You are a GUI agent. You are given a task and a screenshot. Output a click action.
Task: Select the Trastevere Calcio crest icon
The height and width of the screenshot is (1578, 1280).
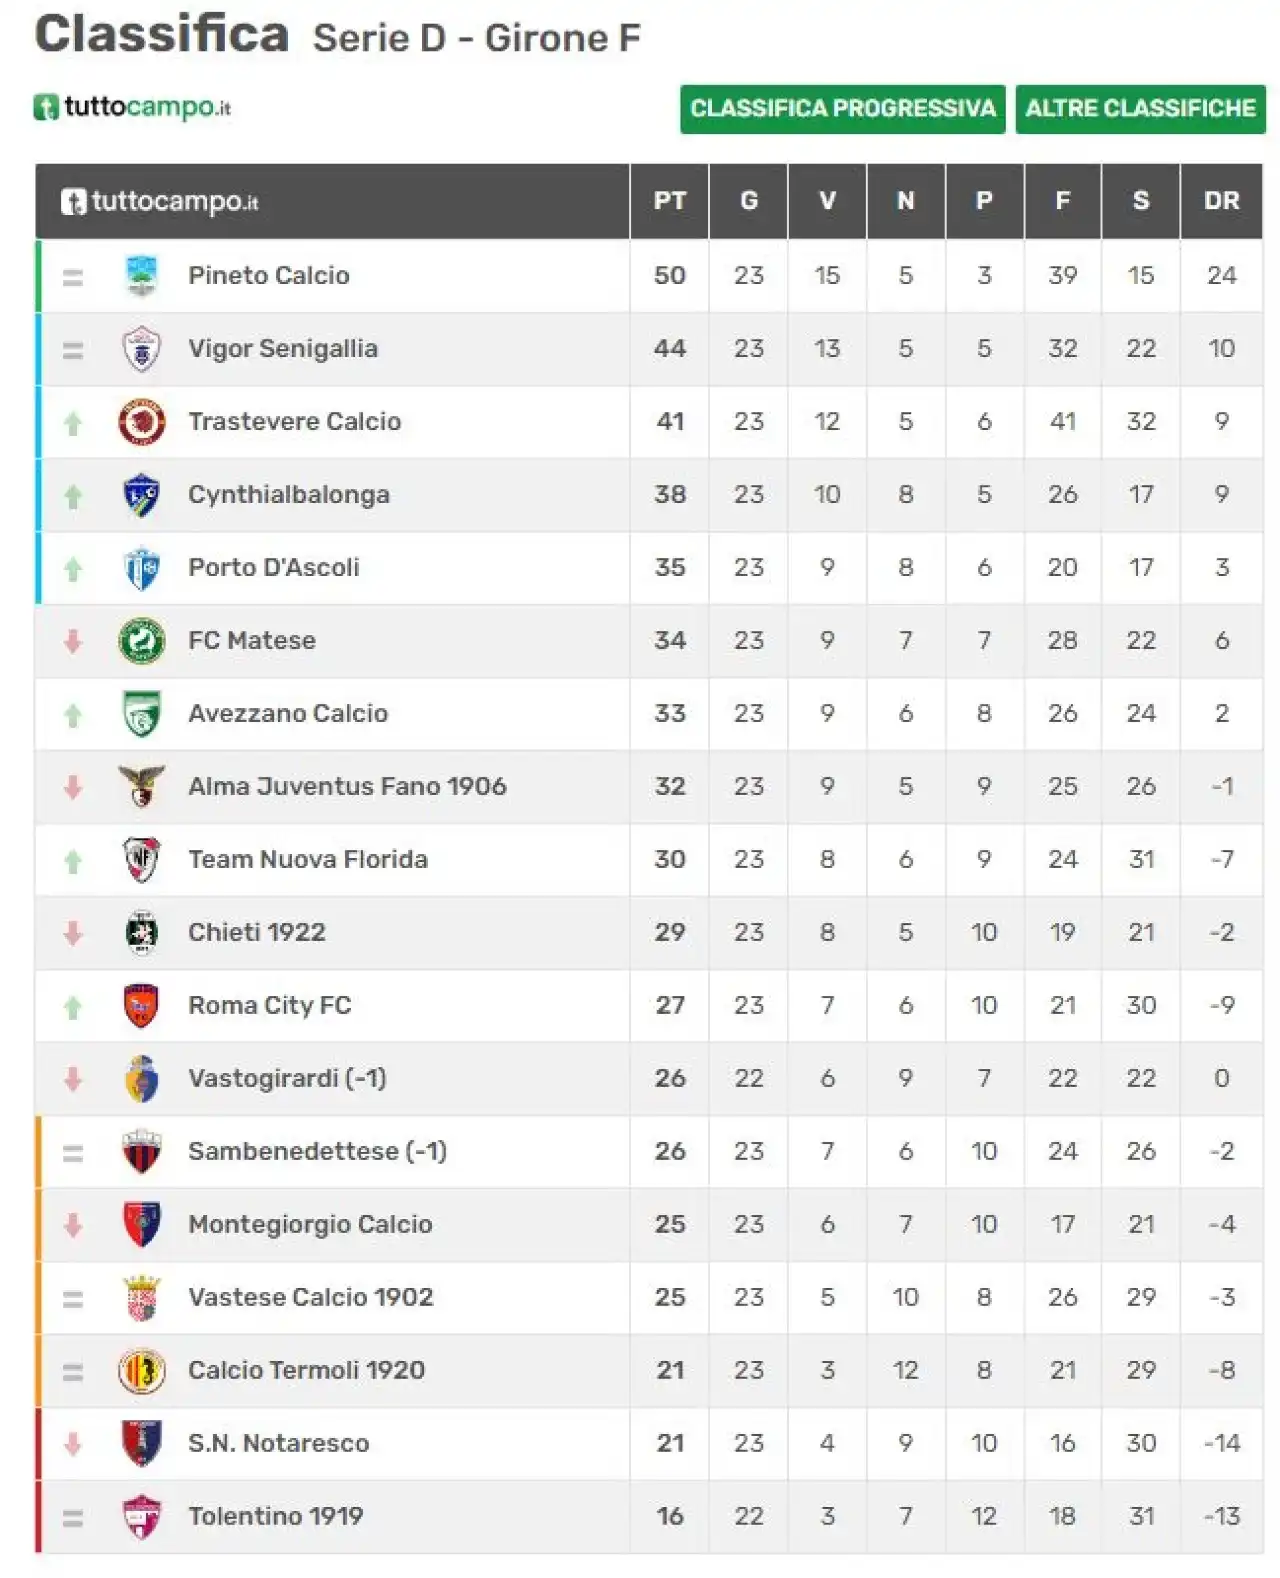[x=142, y=422]
